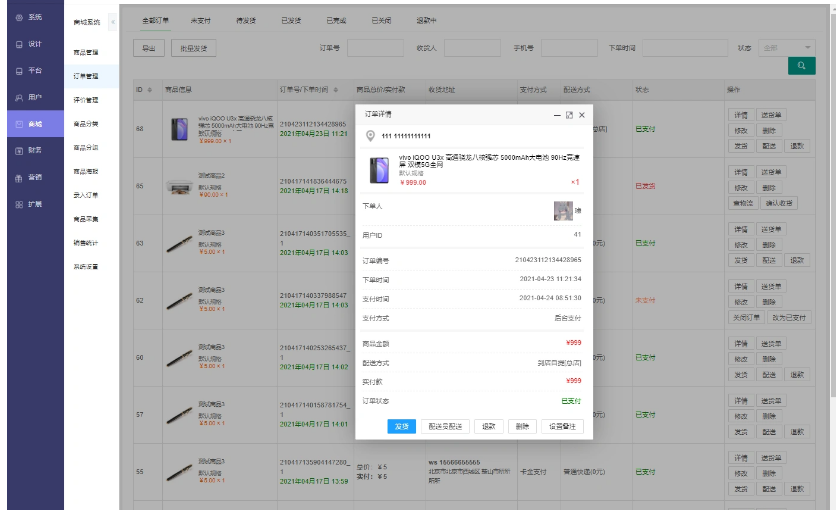The image size is (836, 510).
Task: Select the highlighted 商城 (Mall) sidebar item
Action: 35,124
